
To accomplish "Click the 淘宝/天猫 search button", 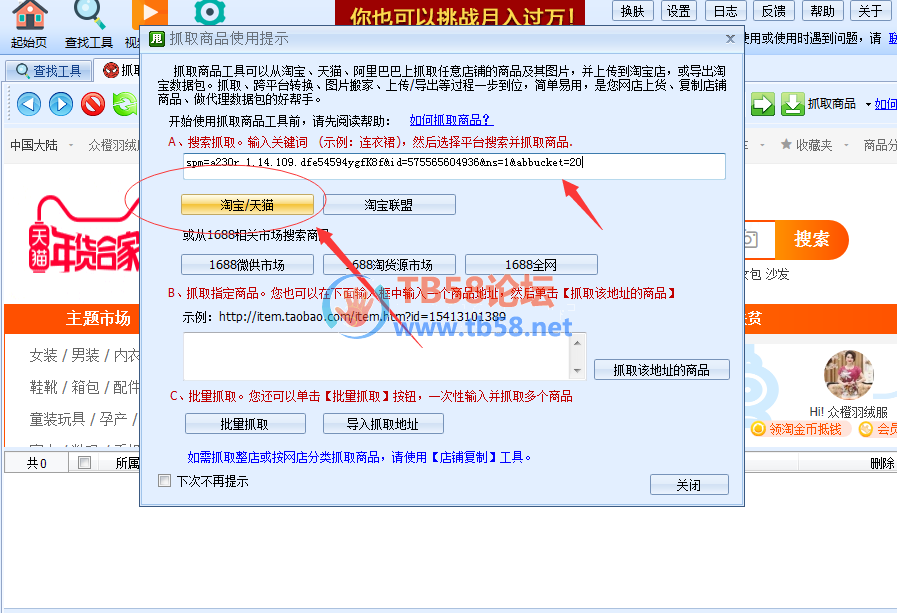I will point(247,205).
